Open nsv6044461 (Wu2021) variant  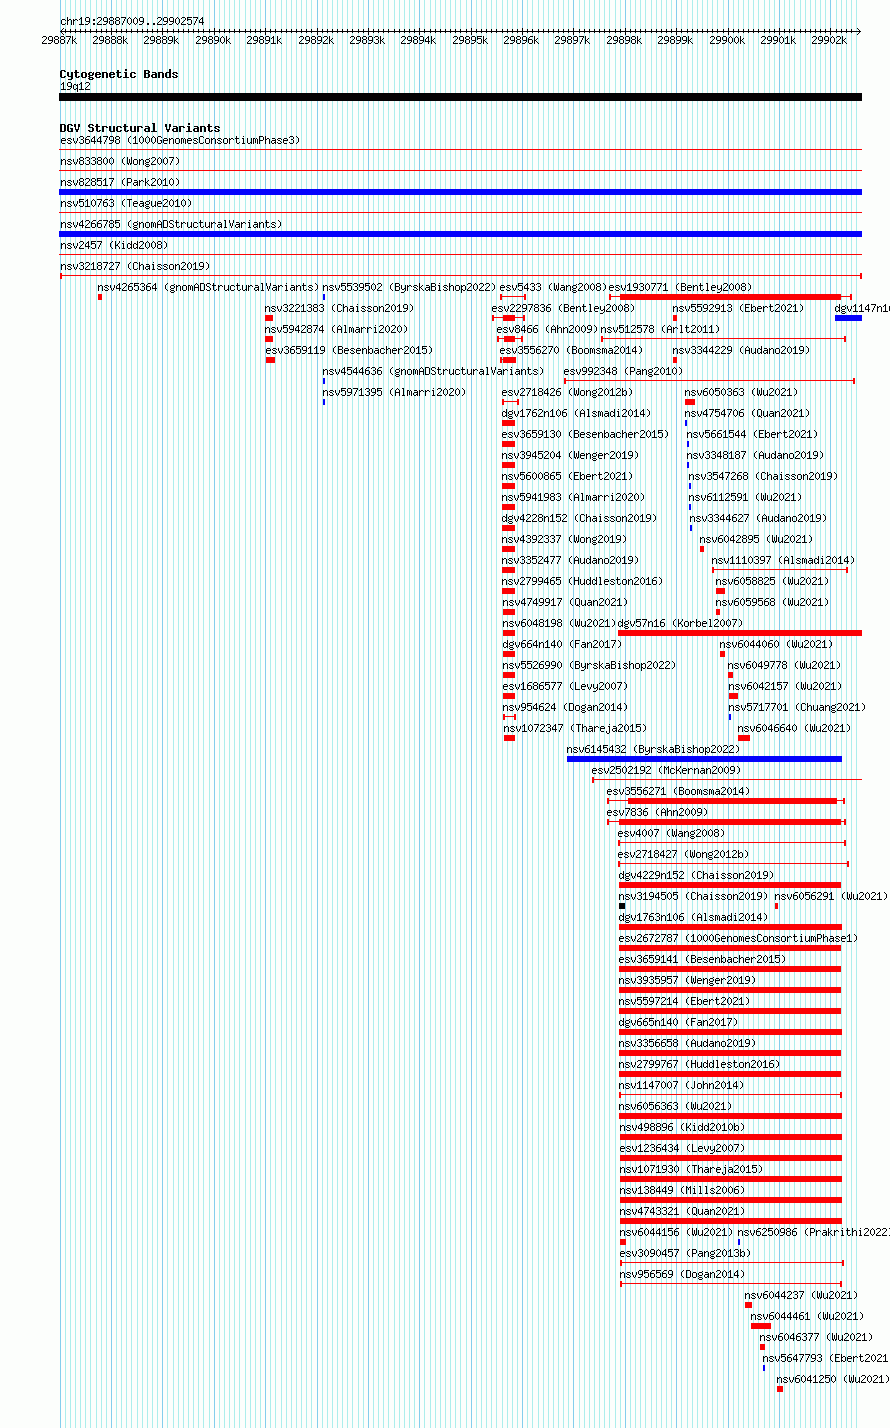pyautogui.click(x=808, y=1316)
